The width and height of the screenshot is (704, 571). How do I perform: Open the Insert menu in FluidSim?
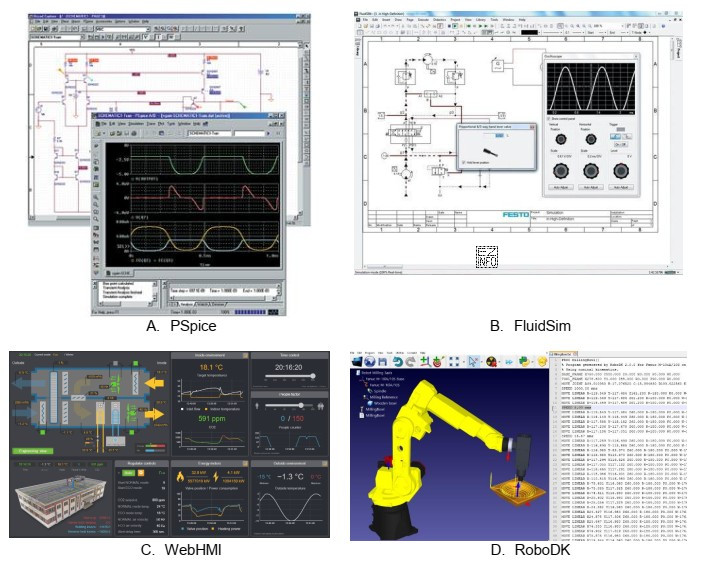click(x=386, y=20)
